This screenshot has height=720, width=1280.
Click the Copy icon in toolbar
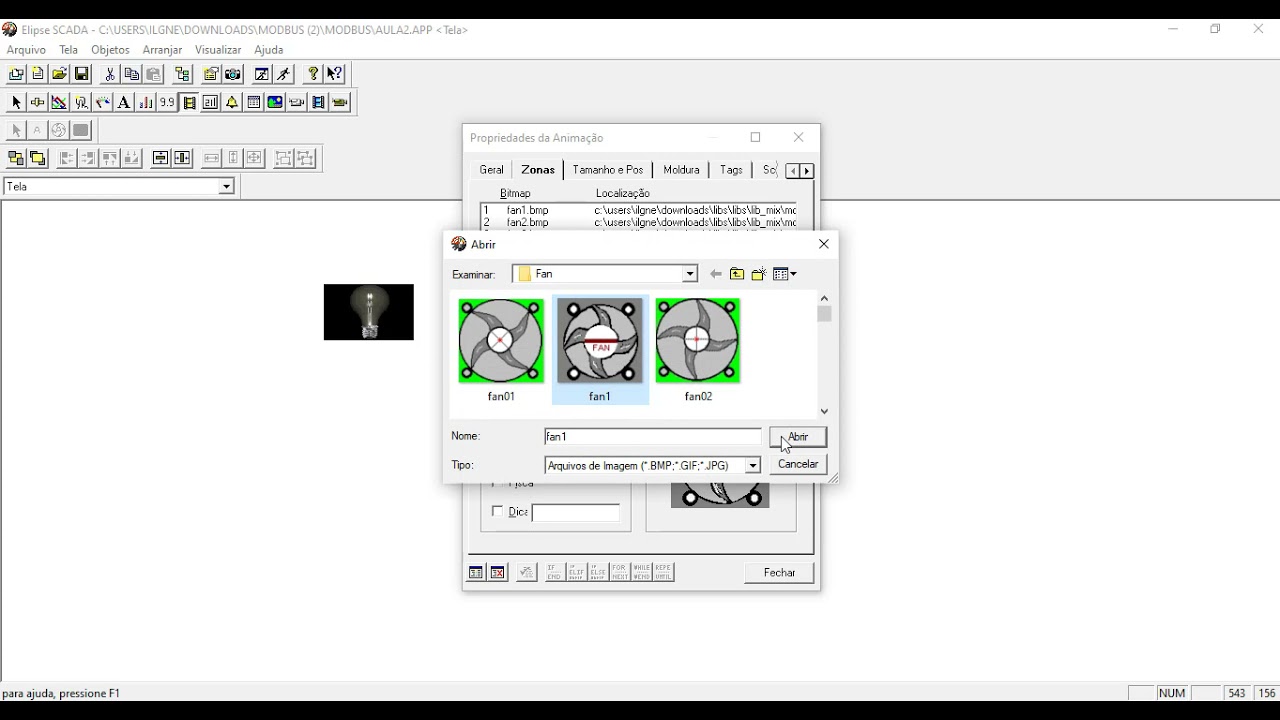tap(132, 74)
